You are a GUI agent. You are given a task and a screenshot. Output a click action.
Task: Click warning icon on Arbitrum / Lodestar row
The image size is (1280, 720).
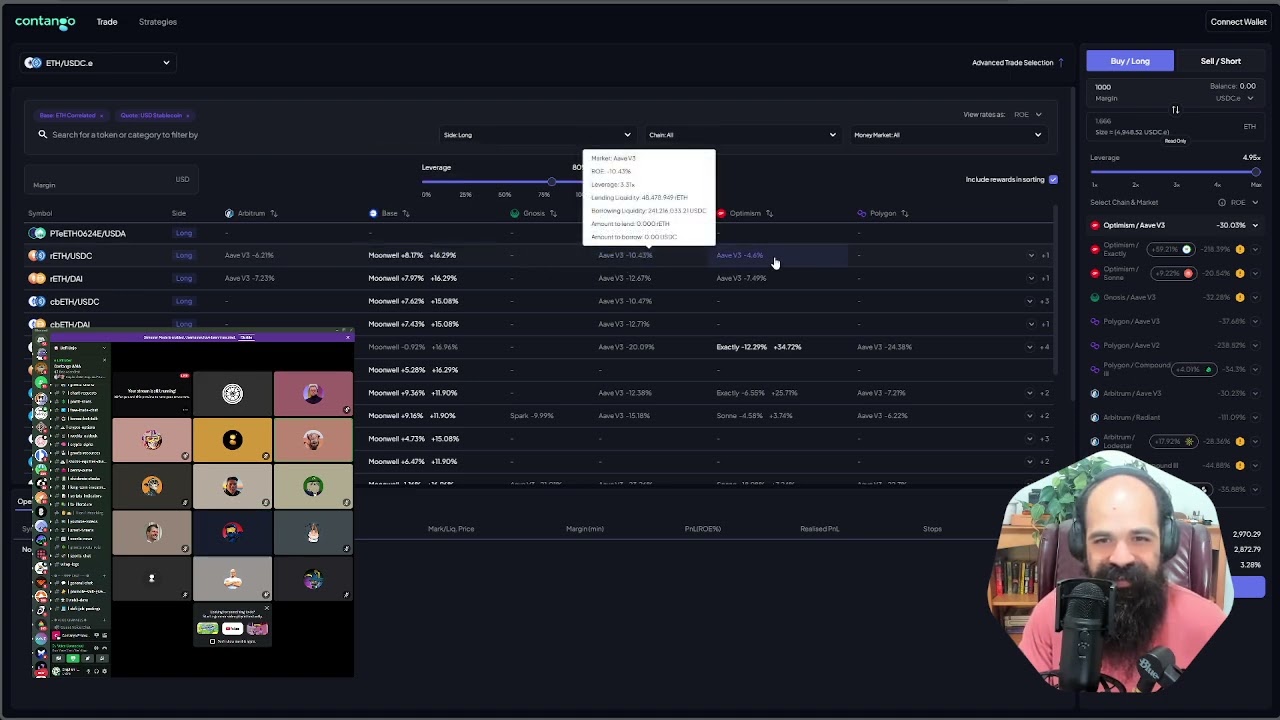(x=1240, y=441)
